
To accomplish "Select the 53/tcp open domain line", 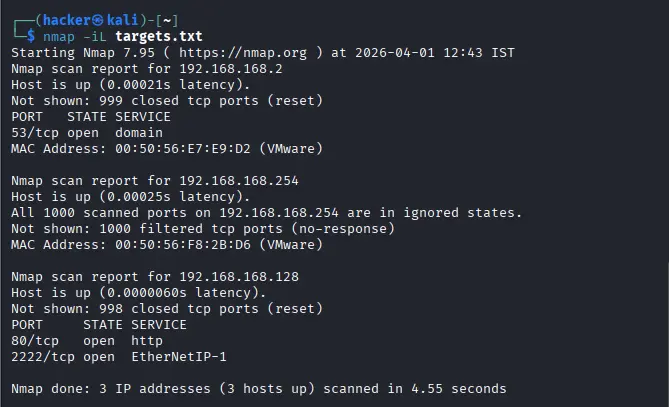I will 86,133.
